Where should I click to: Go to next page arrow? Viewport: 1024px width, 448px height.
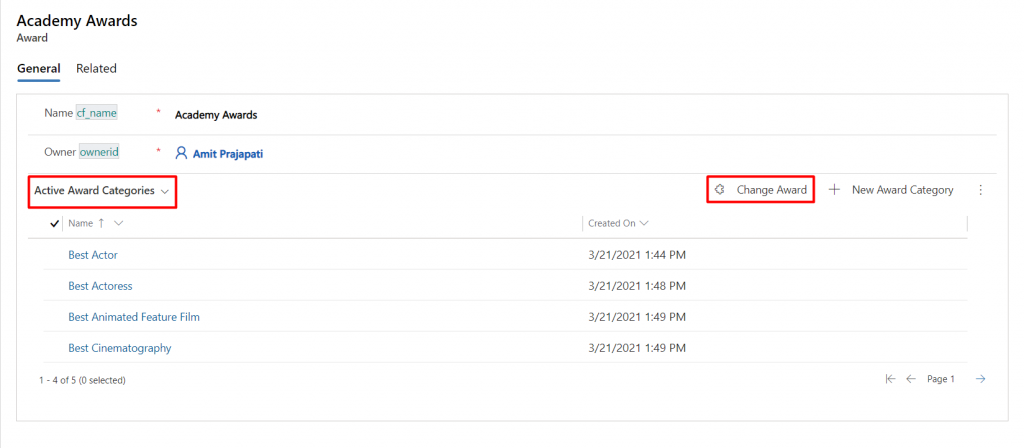point(980,379)
